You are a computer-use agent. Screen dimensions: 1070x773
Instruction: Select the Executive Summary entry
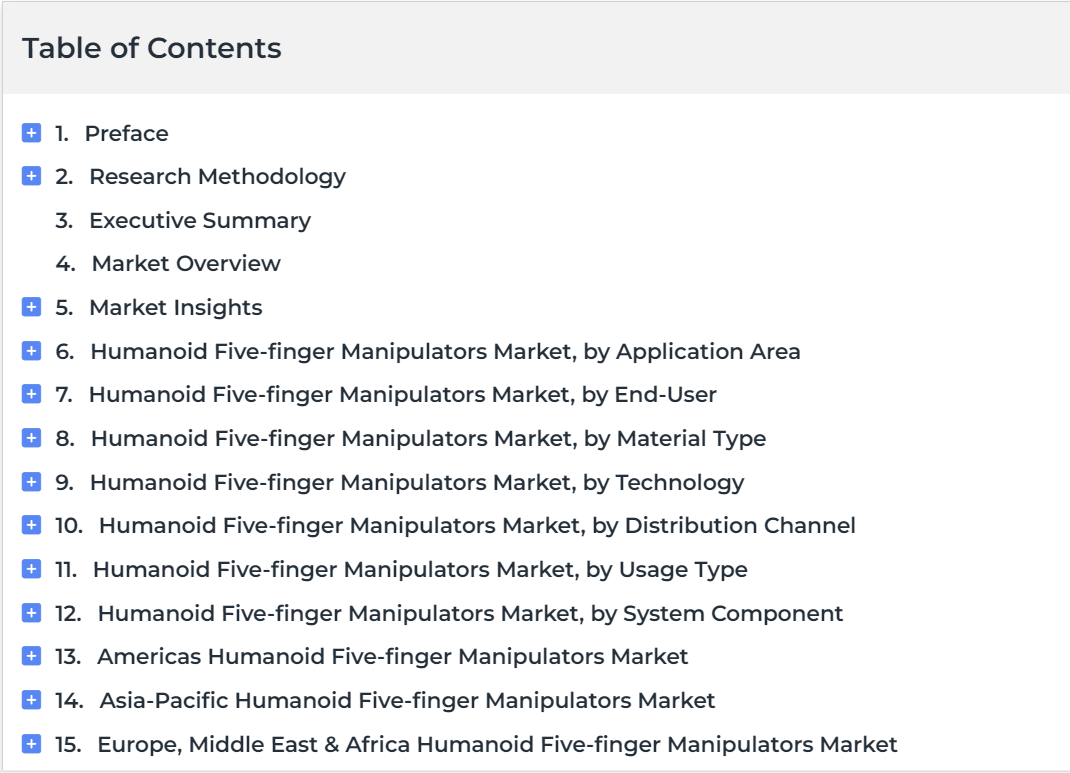[200, 220]
